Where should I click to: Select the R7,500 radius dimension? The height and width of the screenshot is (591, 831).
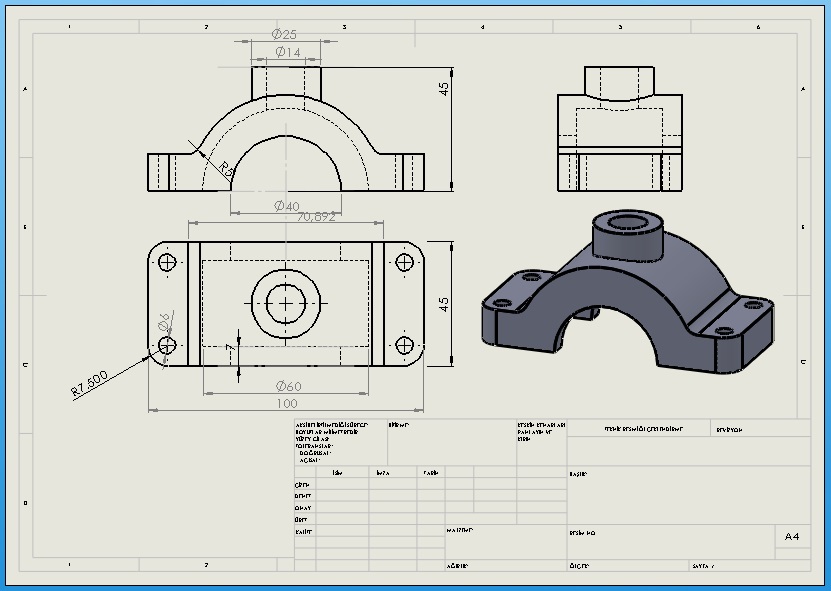pyautogui.click(x=89, y=385)
